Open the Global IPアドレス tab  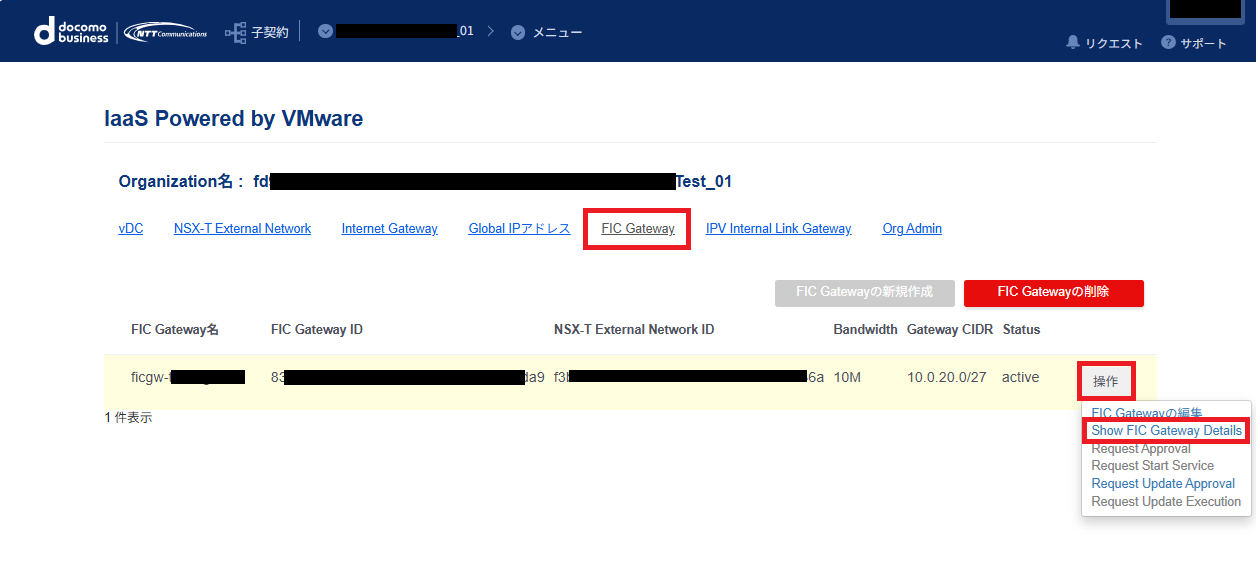(x=519, y=229)
